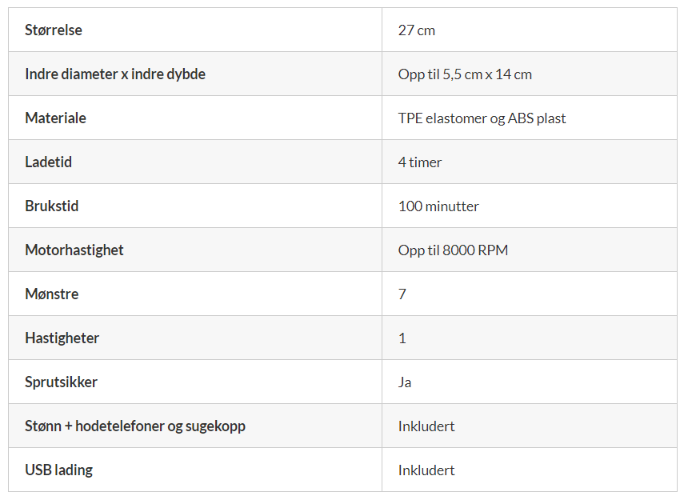Select the 100 minutter value
685x500 pixels.
pyautogui.click(x=438, y=206)
